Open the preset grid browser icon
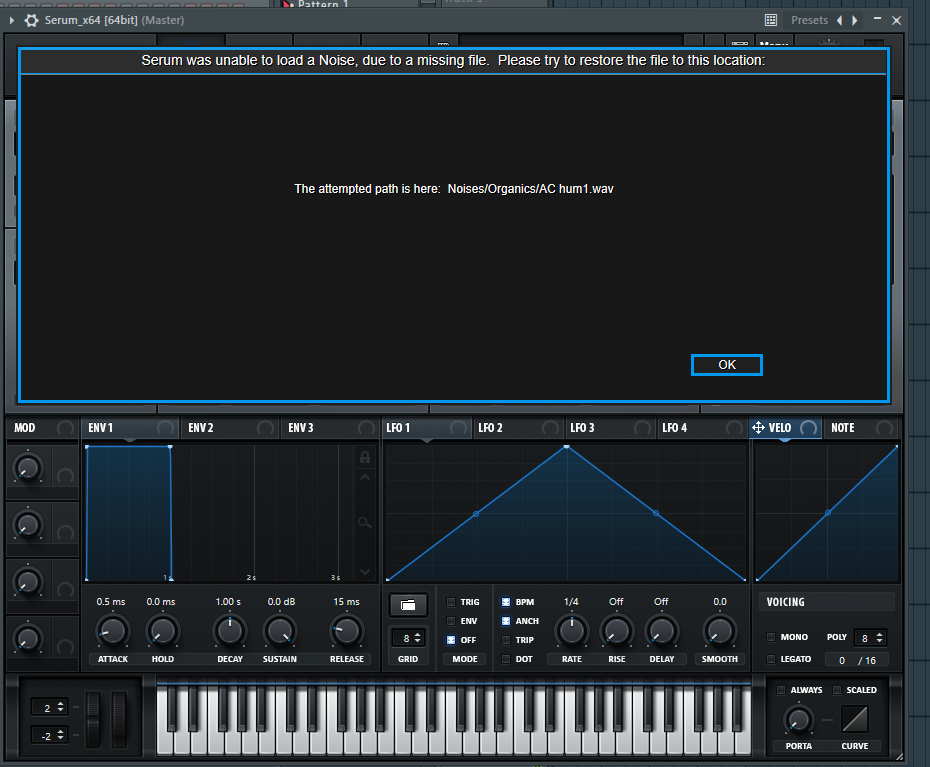Viewport: 930px width, 767px height. [770, 20]
